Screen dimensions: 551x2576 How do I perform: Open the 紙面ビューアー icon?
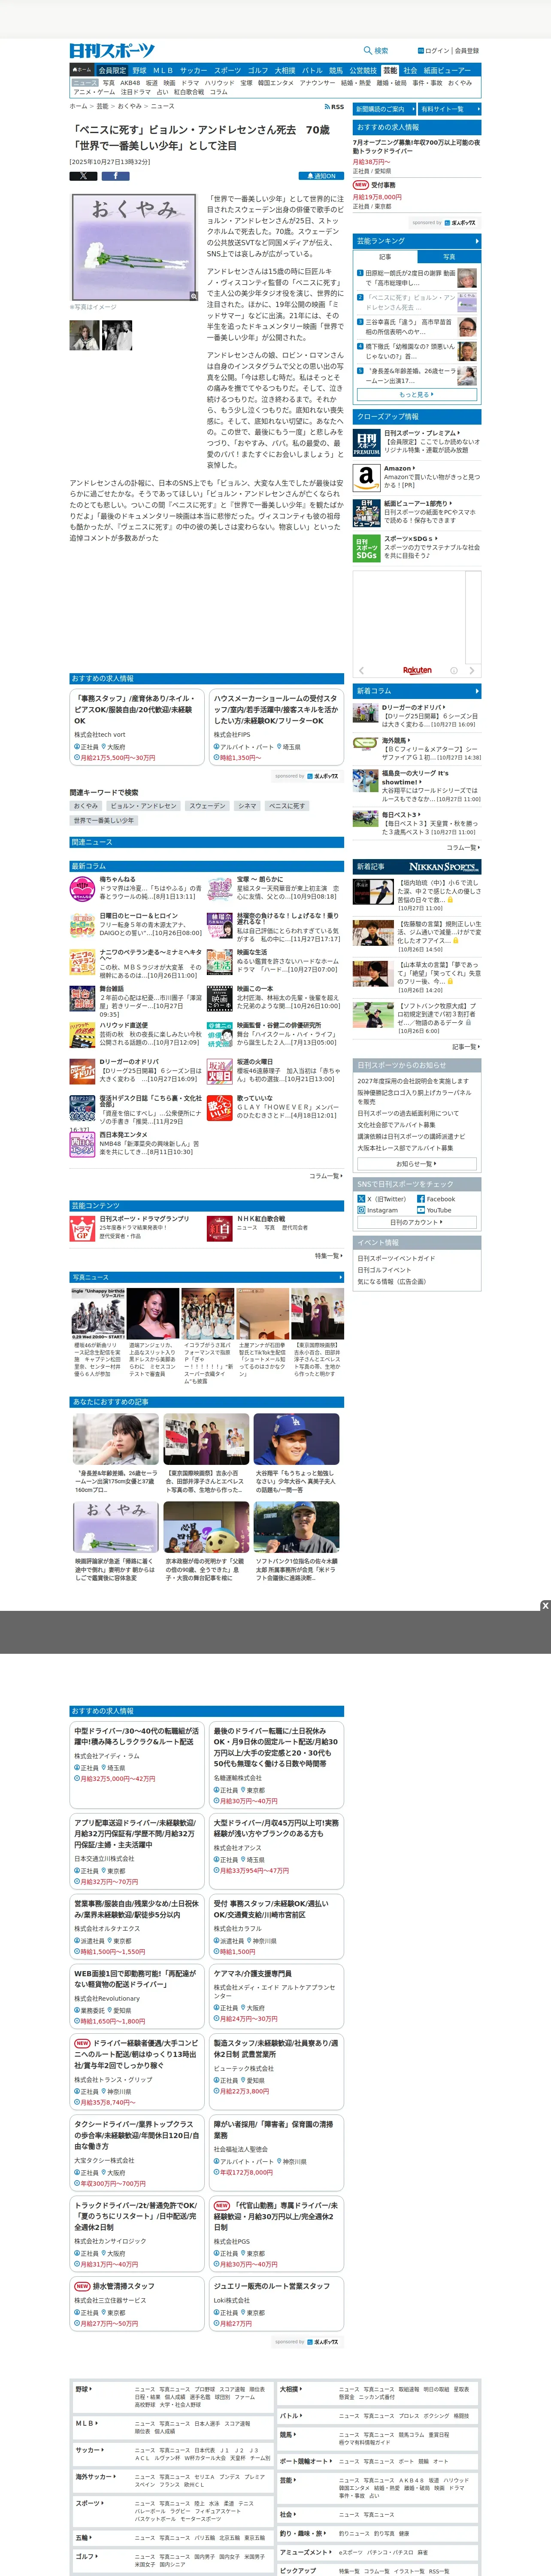[x=366, y=512]
